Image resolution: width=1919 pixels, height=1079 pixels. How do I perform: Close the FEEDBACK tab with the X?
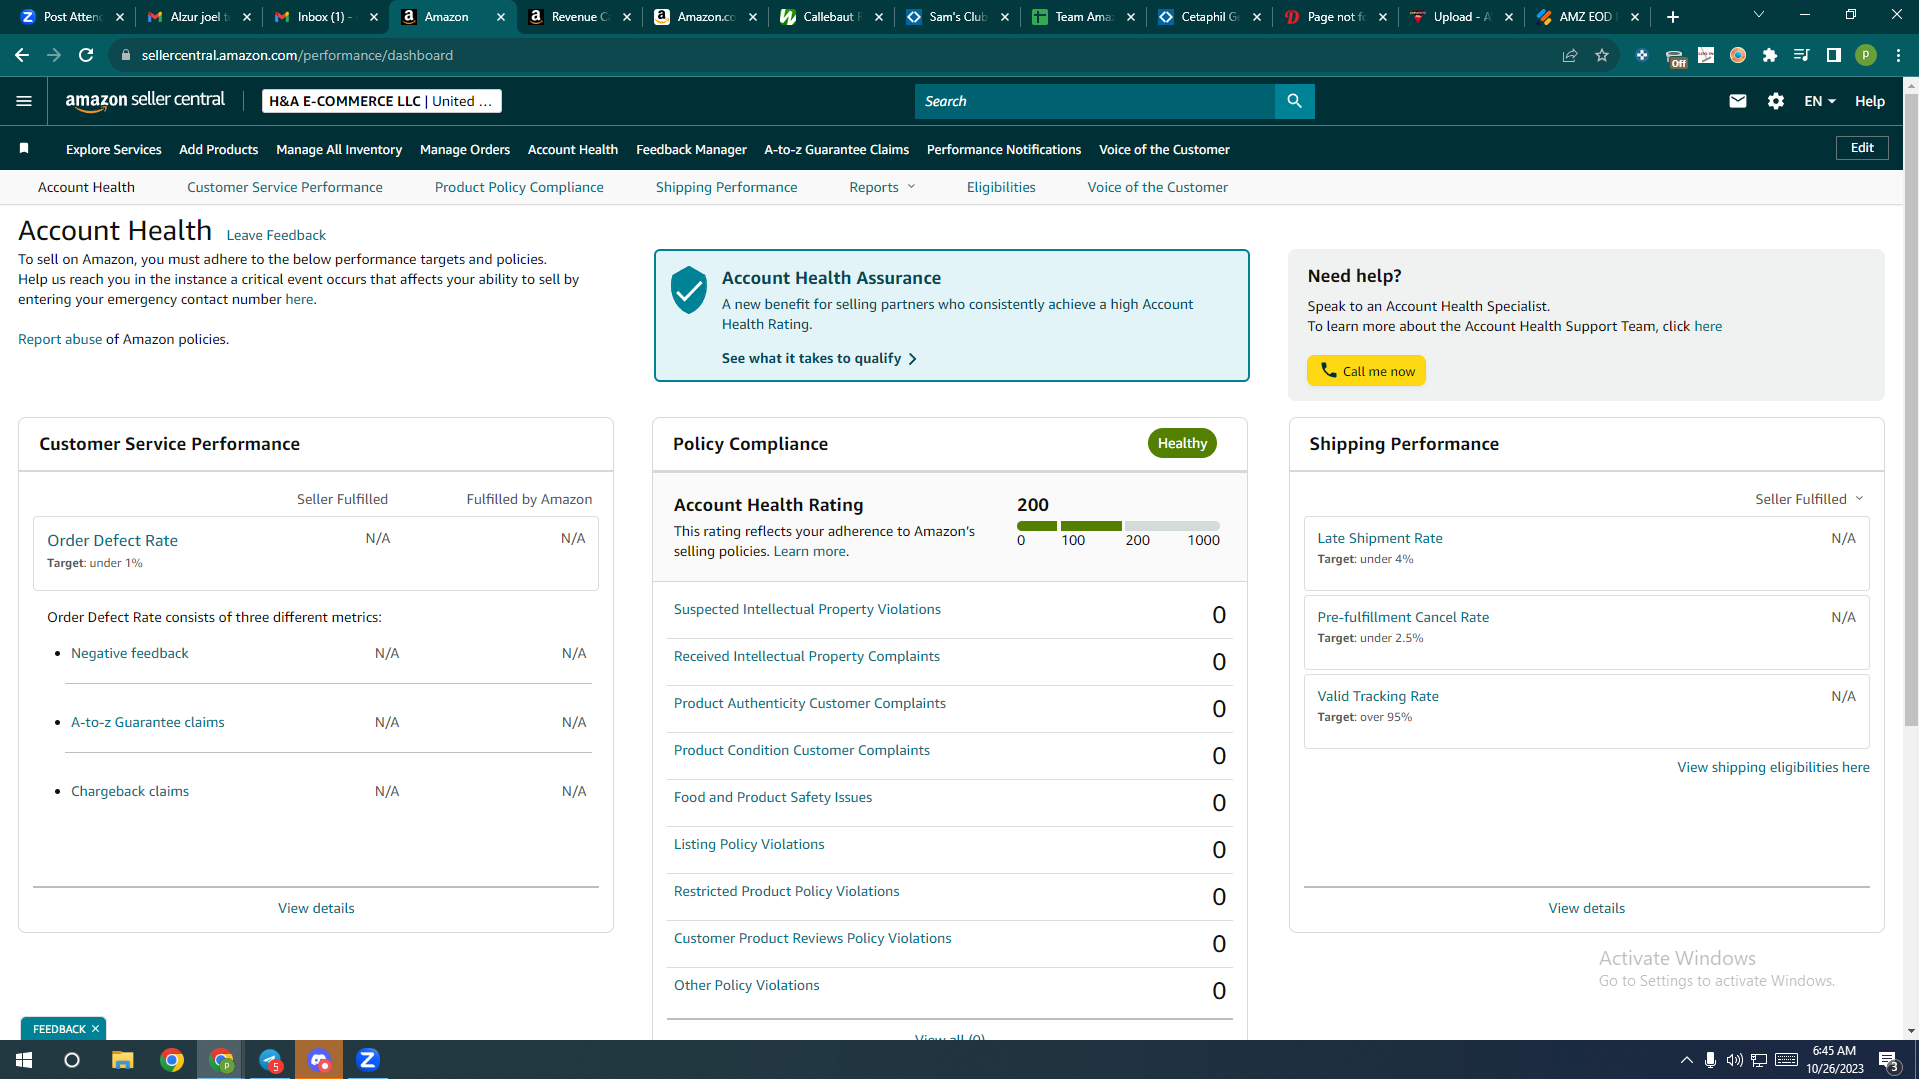tap(96, 1029)
